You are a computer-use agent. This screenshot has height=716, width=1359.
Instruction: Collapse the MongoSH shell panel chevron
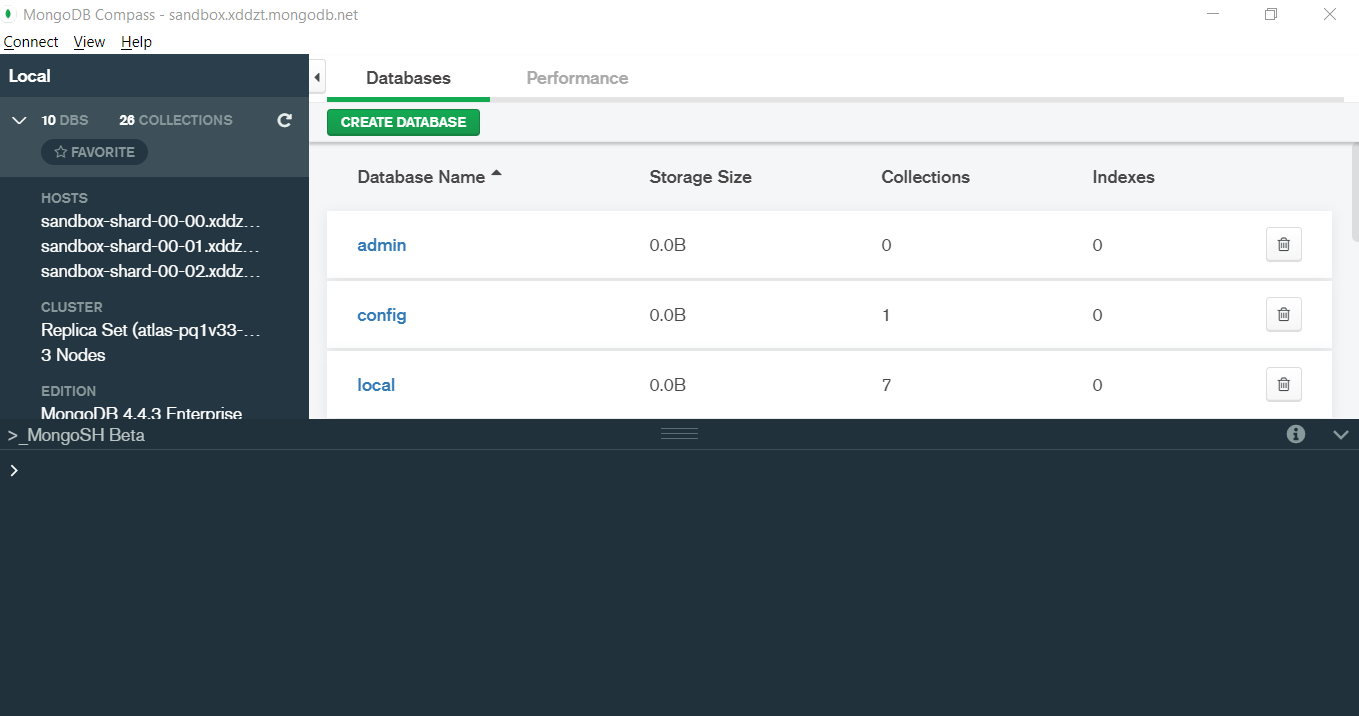point(1341,434)
